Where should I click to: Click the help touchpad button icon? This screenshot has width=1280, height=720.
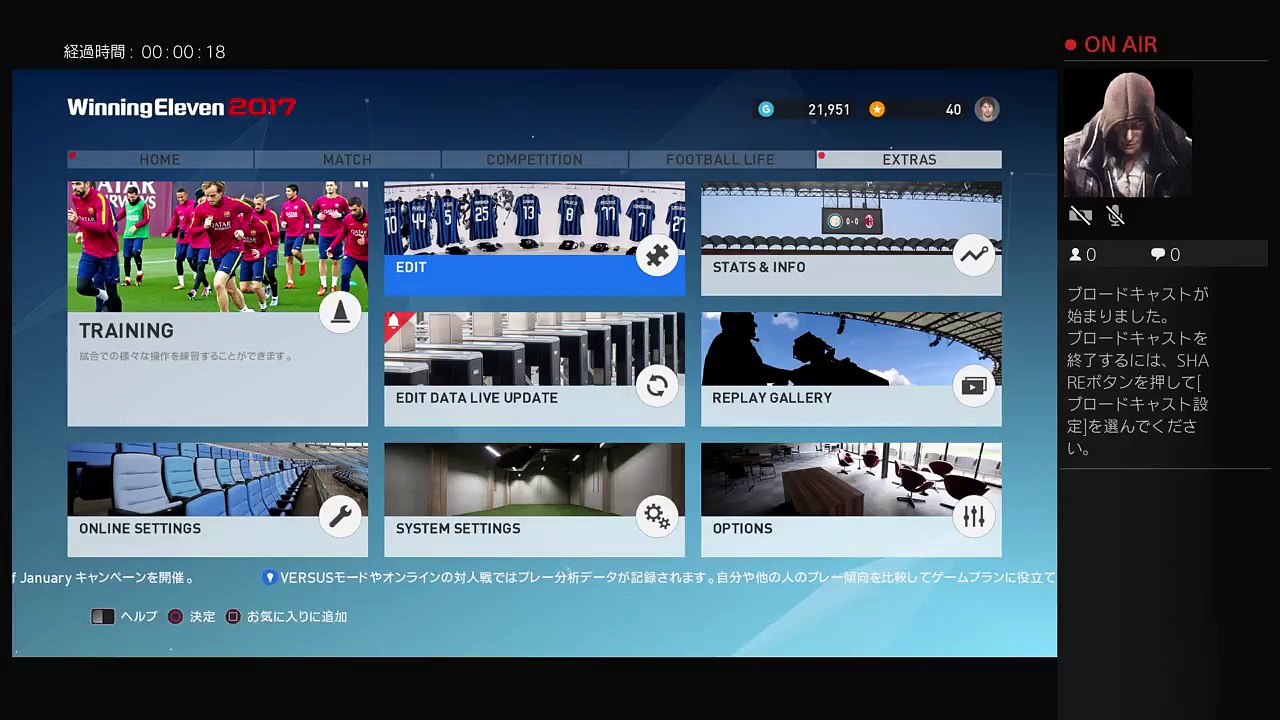103,617
